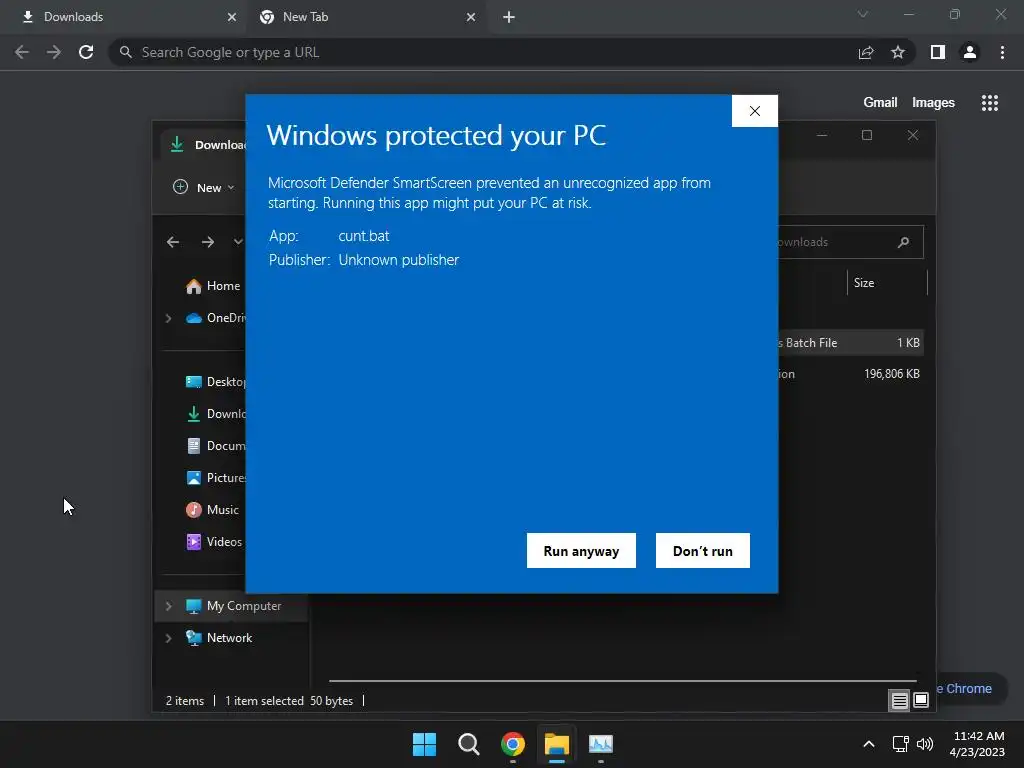Open the Chrome tab search chevron
The height and width of the screenshot is (768, 1024).
click(863, 14)
